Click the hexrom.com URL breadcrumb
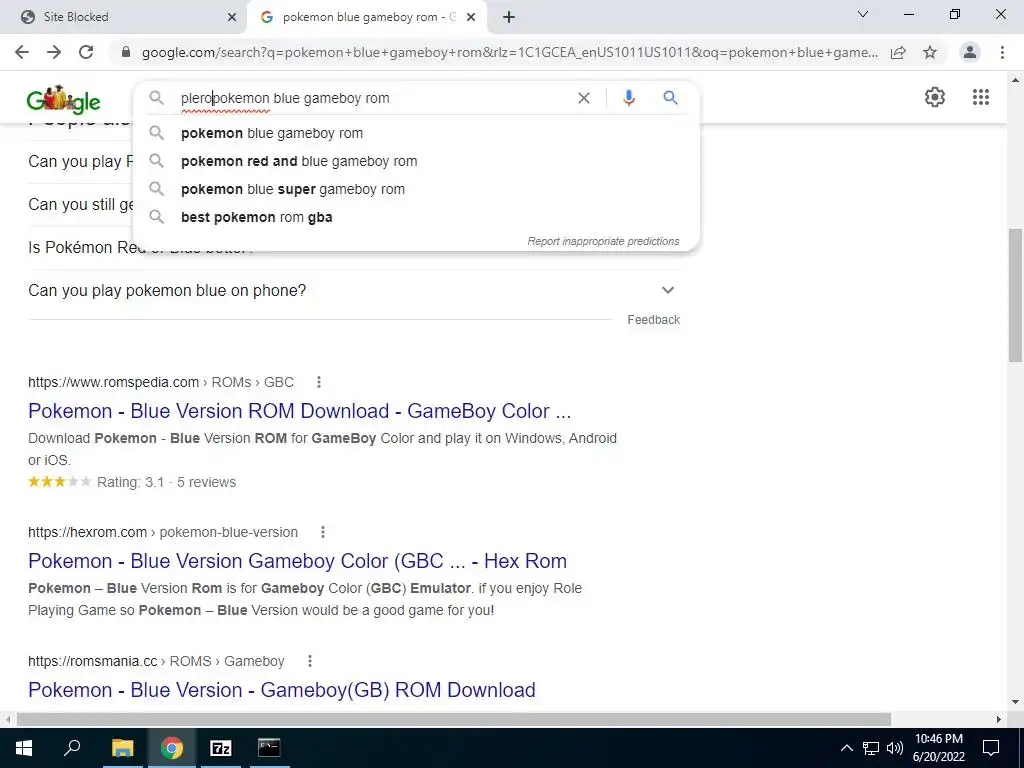The image size is (1024, 768). 163,532
